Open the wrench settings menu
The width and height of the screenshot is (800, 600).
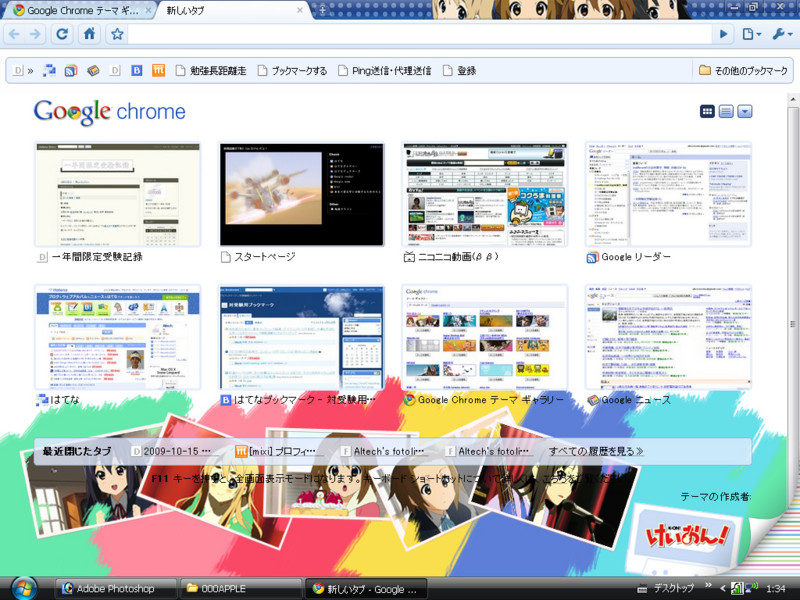[x=782, y=34]
